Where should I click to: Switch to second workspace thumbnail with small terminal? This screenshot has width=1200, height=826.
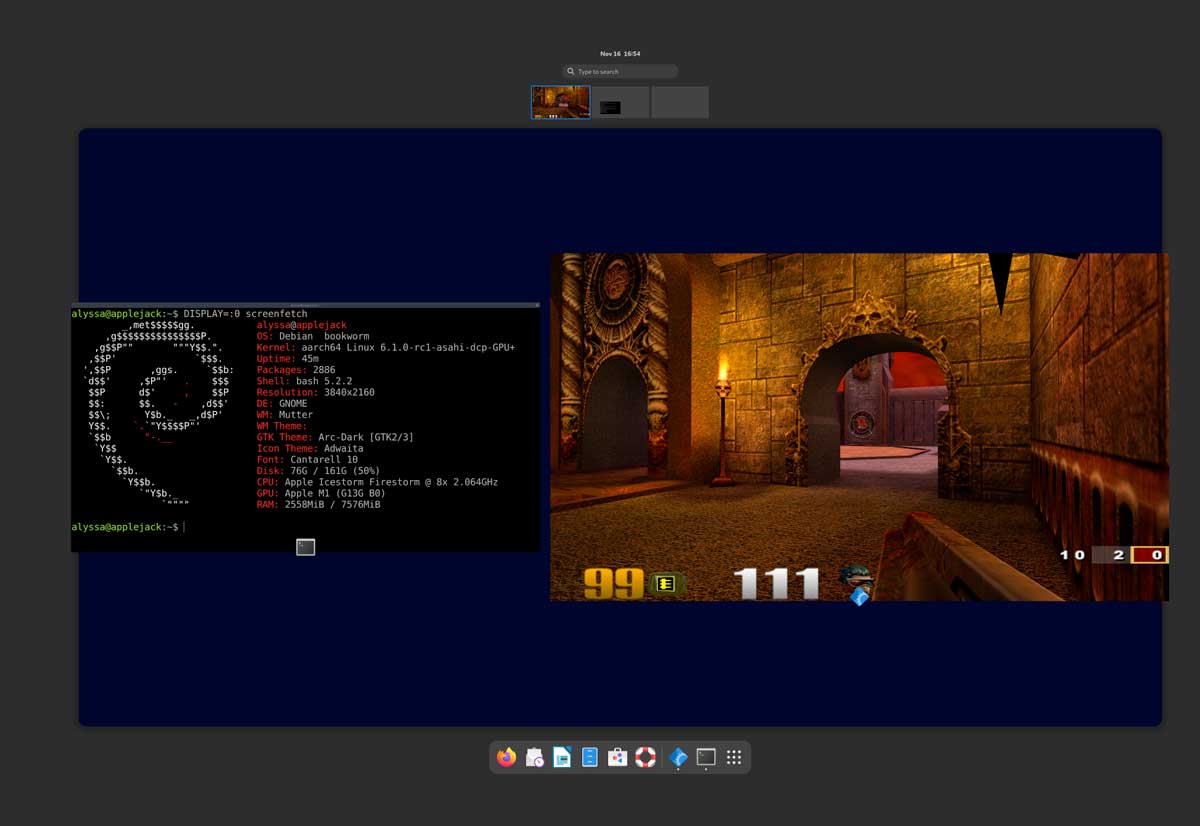[620, 102]
